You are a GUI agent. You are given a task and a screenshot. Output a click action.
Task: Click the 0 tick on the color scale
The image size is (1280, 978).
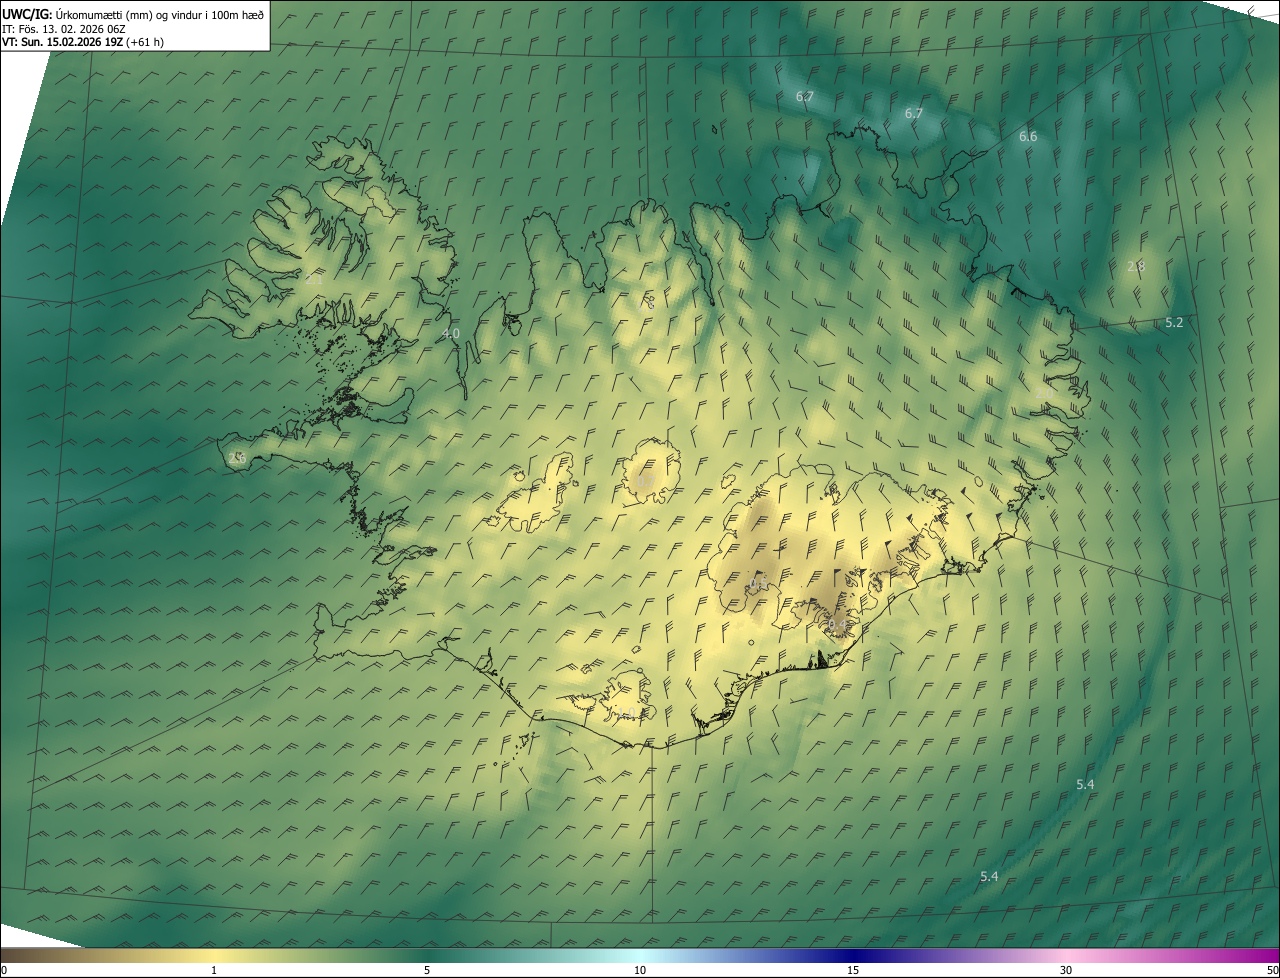4,970
